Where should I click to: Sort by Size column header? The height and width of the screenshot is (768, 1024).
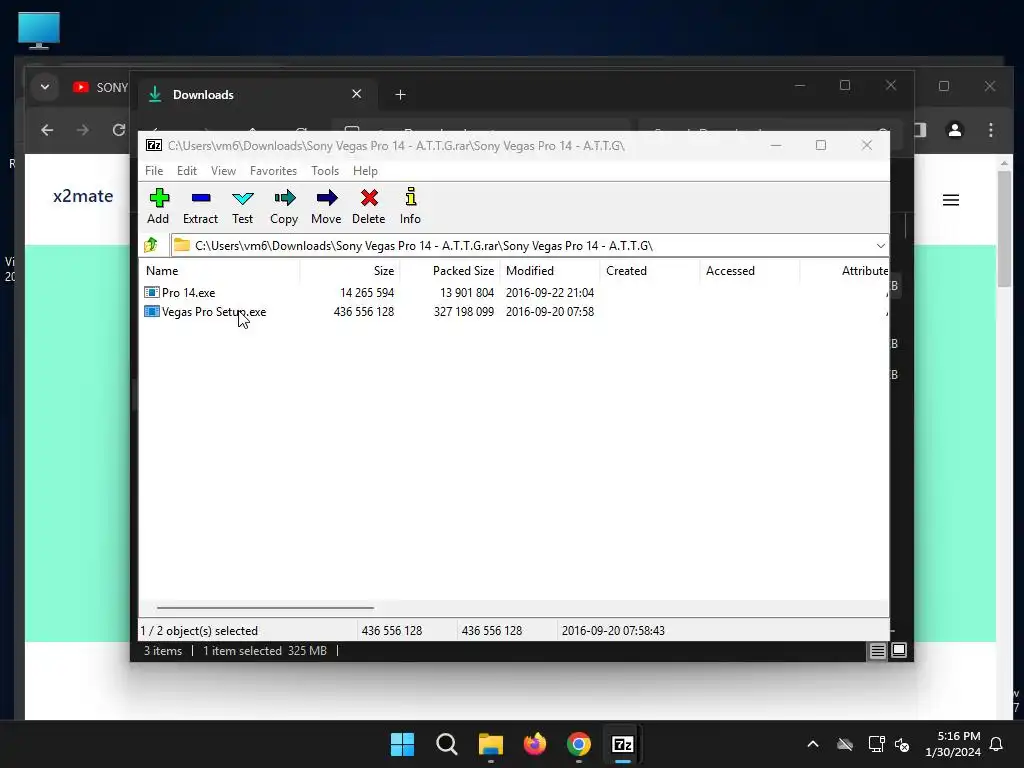[x=349, y=270]
